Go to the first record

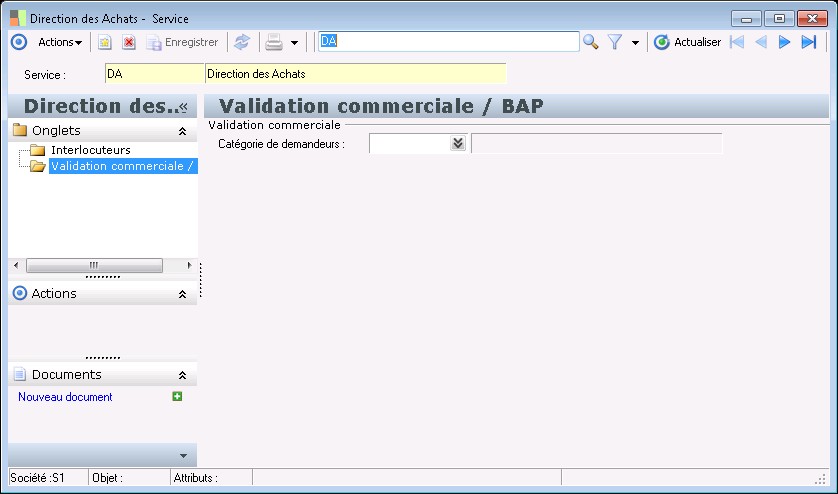(737, 42)
